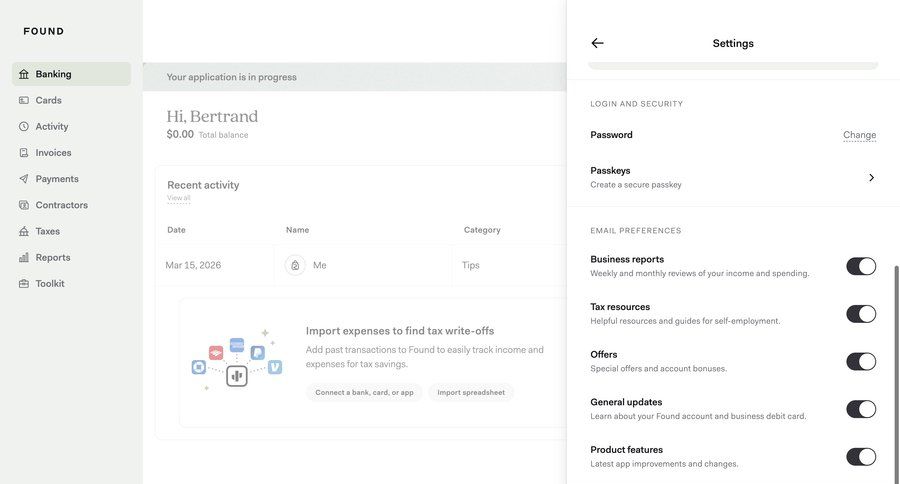Click the Import expenses to find tax write-offs heading
900x484 pixels.
pyautogui.click(x=400, y=331)
